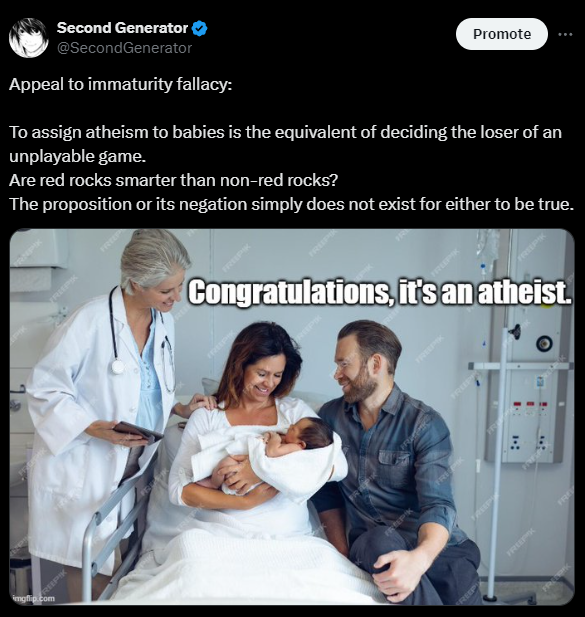
Task: Click the blue verified badge
Action: click(199, 28)
